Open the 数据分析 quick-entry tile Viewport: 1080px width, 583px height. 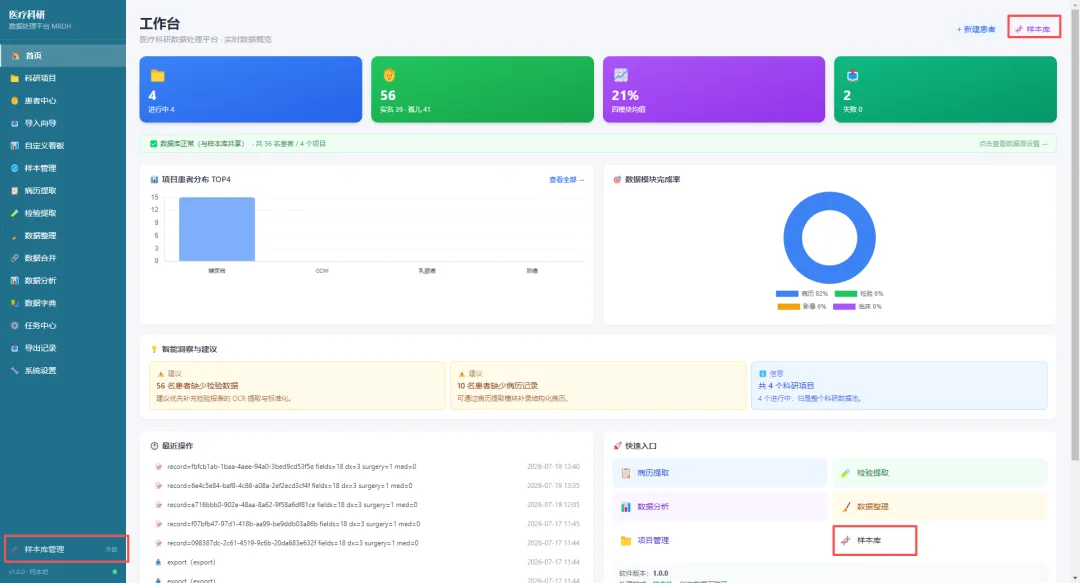tap(720, 507)
